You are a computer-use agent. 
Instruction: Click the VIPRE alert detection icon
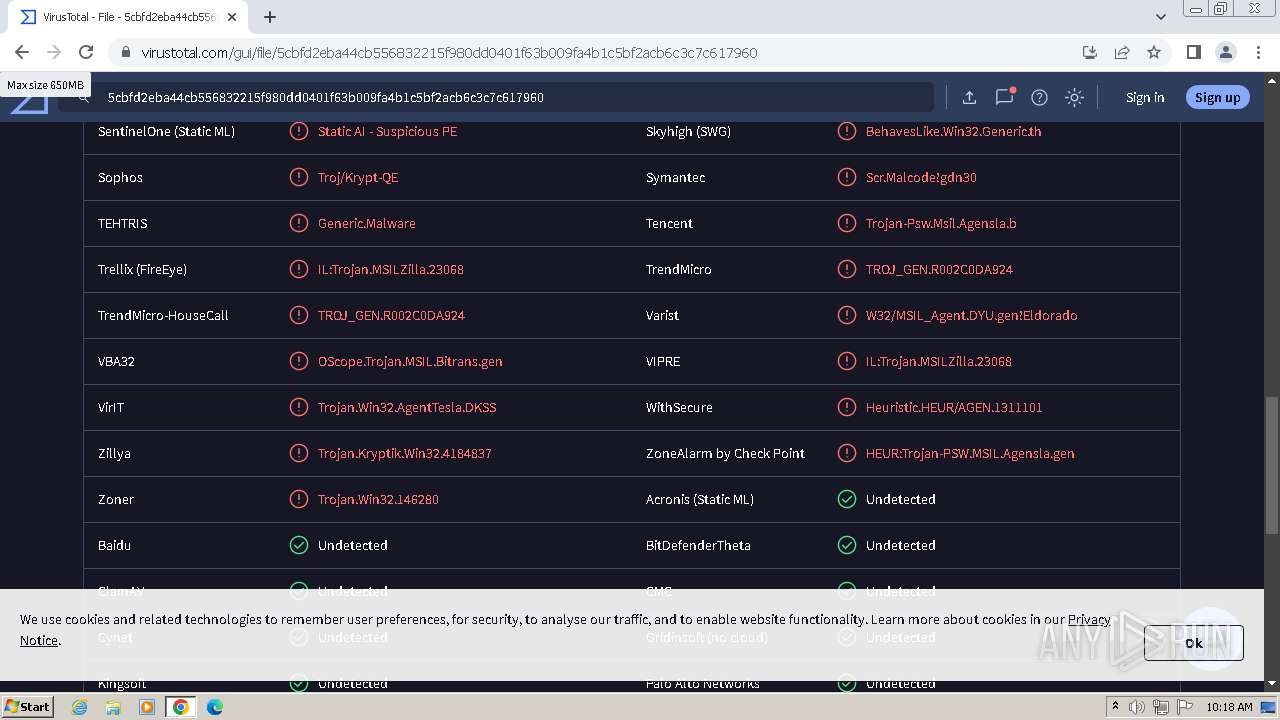846,361
